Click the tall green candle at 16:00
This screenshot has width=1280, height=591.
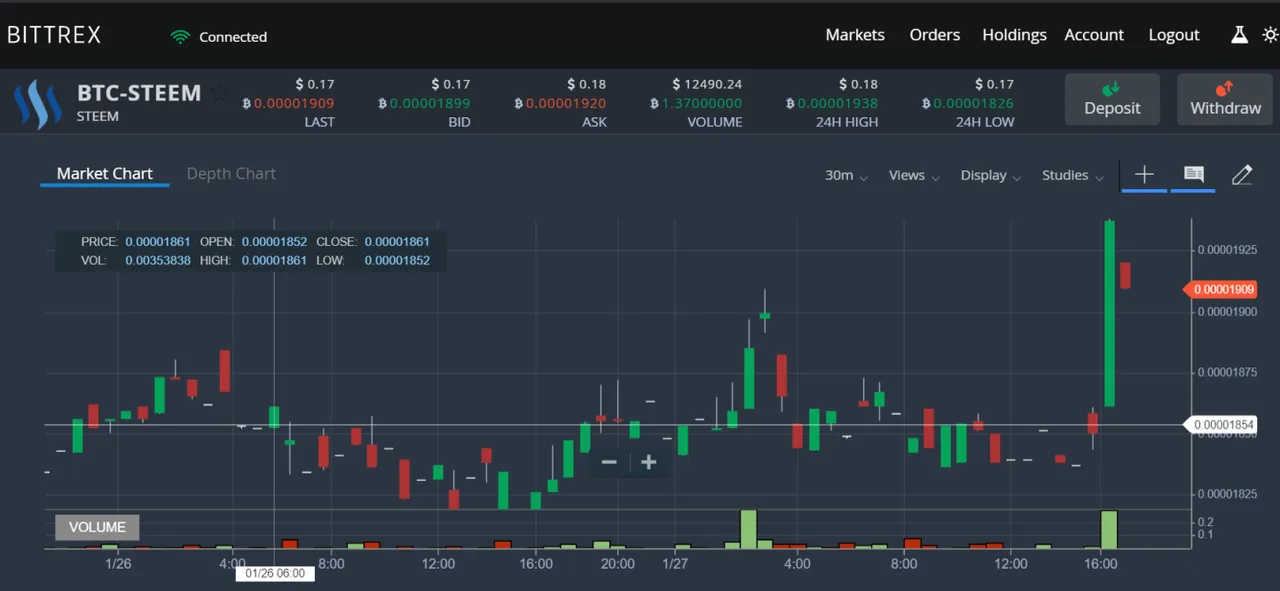pyautogui.click(x=1109, y=313)
